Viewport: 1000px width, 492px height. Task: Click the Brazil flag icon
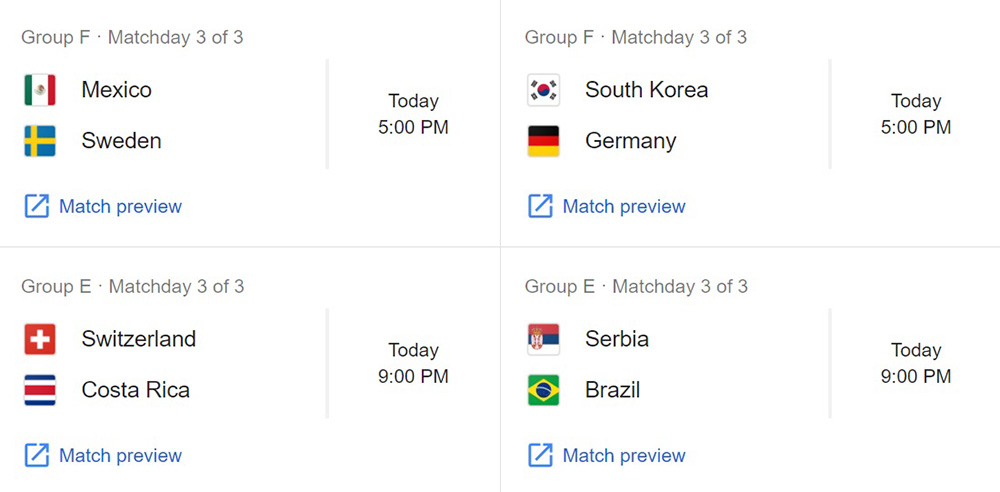(544, 390)
